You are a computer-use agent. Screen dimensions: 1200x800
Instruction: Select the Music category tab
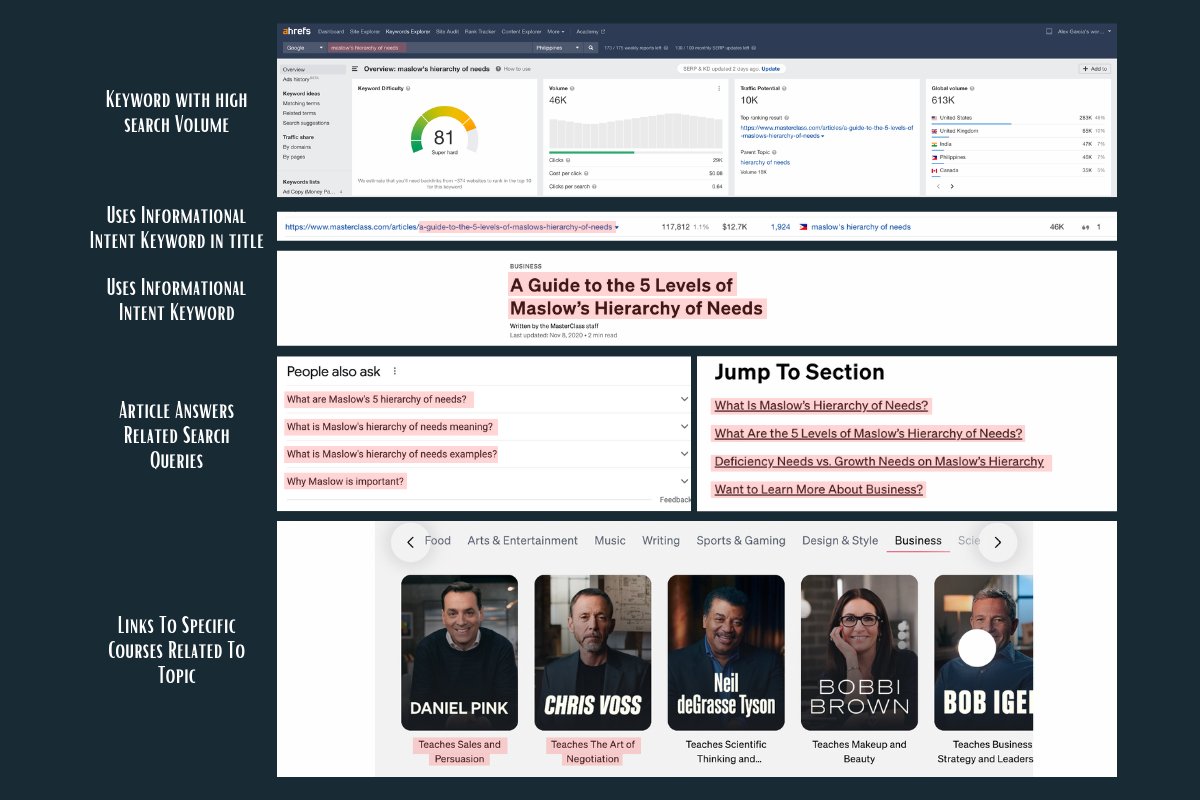pos(610,541)
